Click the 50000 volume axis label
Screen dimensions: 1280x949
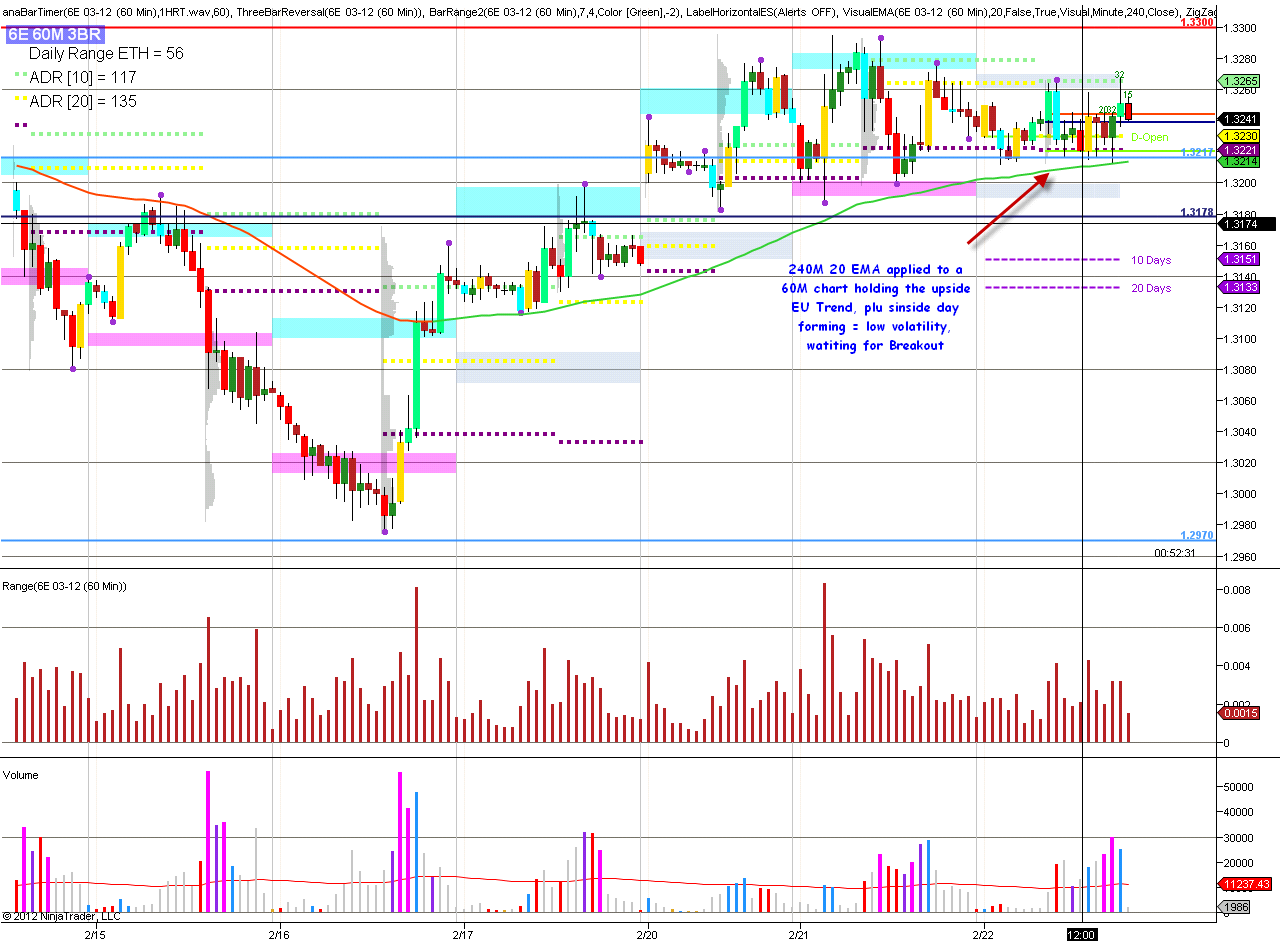[1238, 787]
